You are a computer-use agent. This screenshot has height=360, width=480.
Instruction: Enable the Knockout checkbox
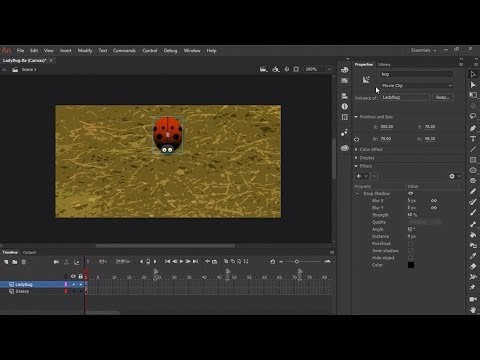410,243
